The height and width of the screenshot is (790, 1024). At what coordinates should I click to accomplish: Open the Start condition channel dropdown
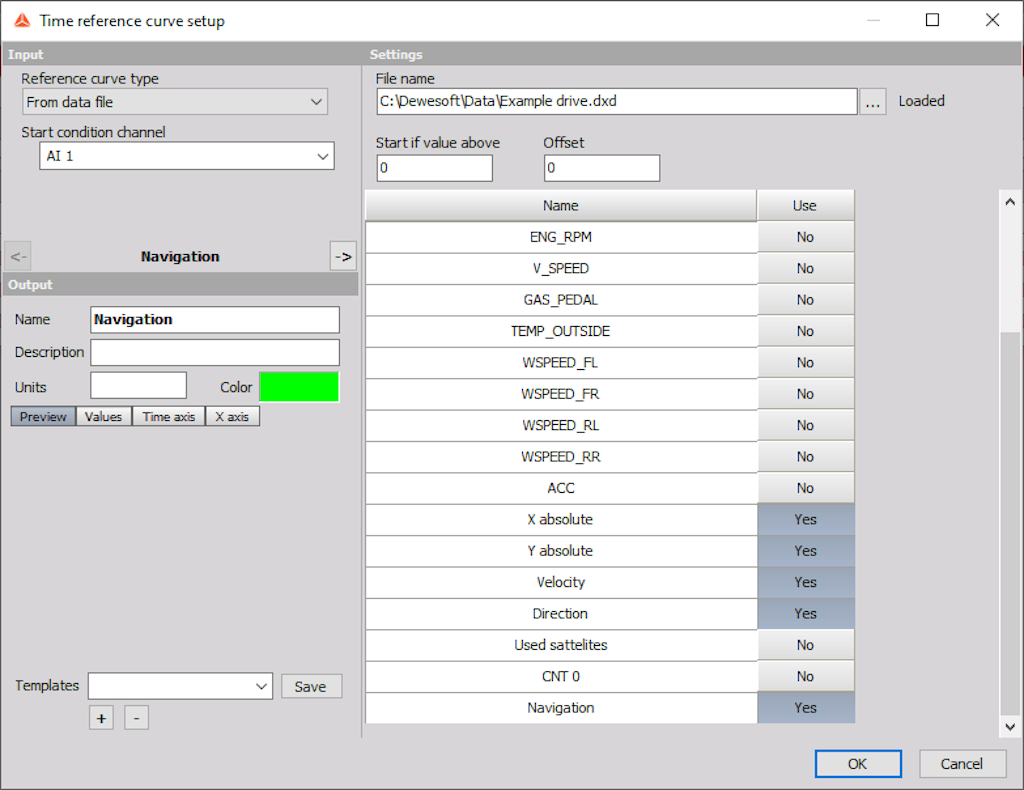pyautogui.click(x=187, y=156)
